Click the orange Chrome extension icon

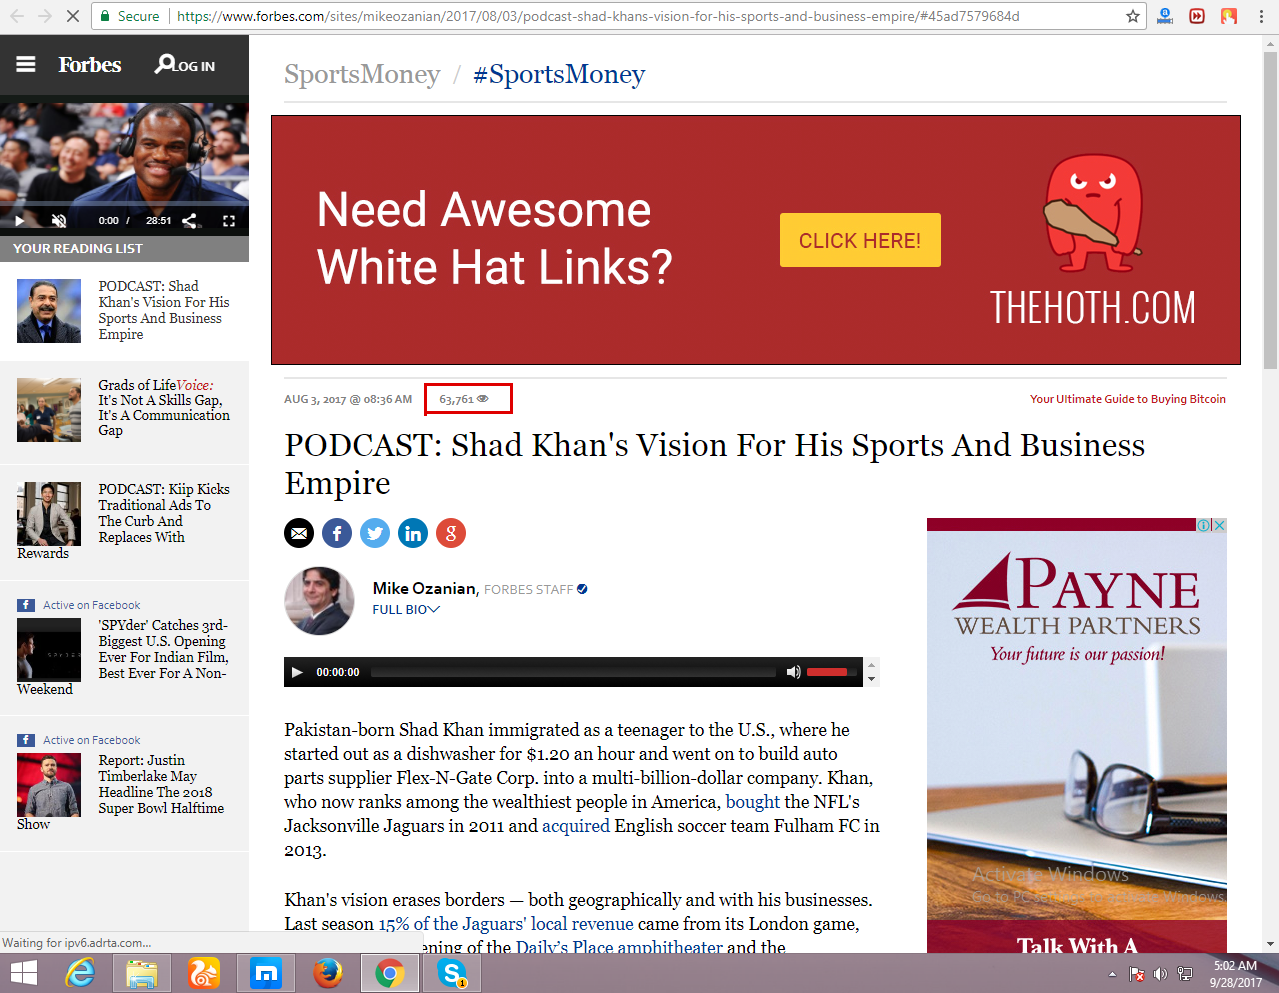[x=1229, y=16]
